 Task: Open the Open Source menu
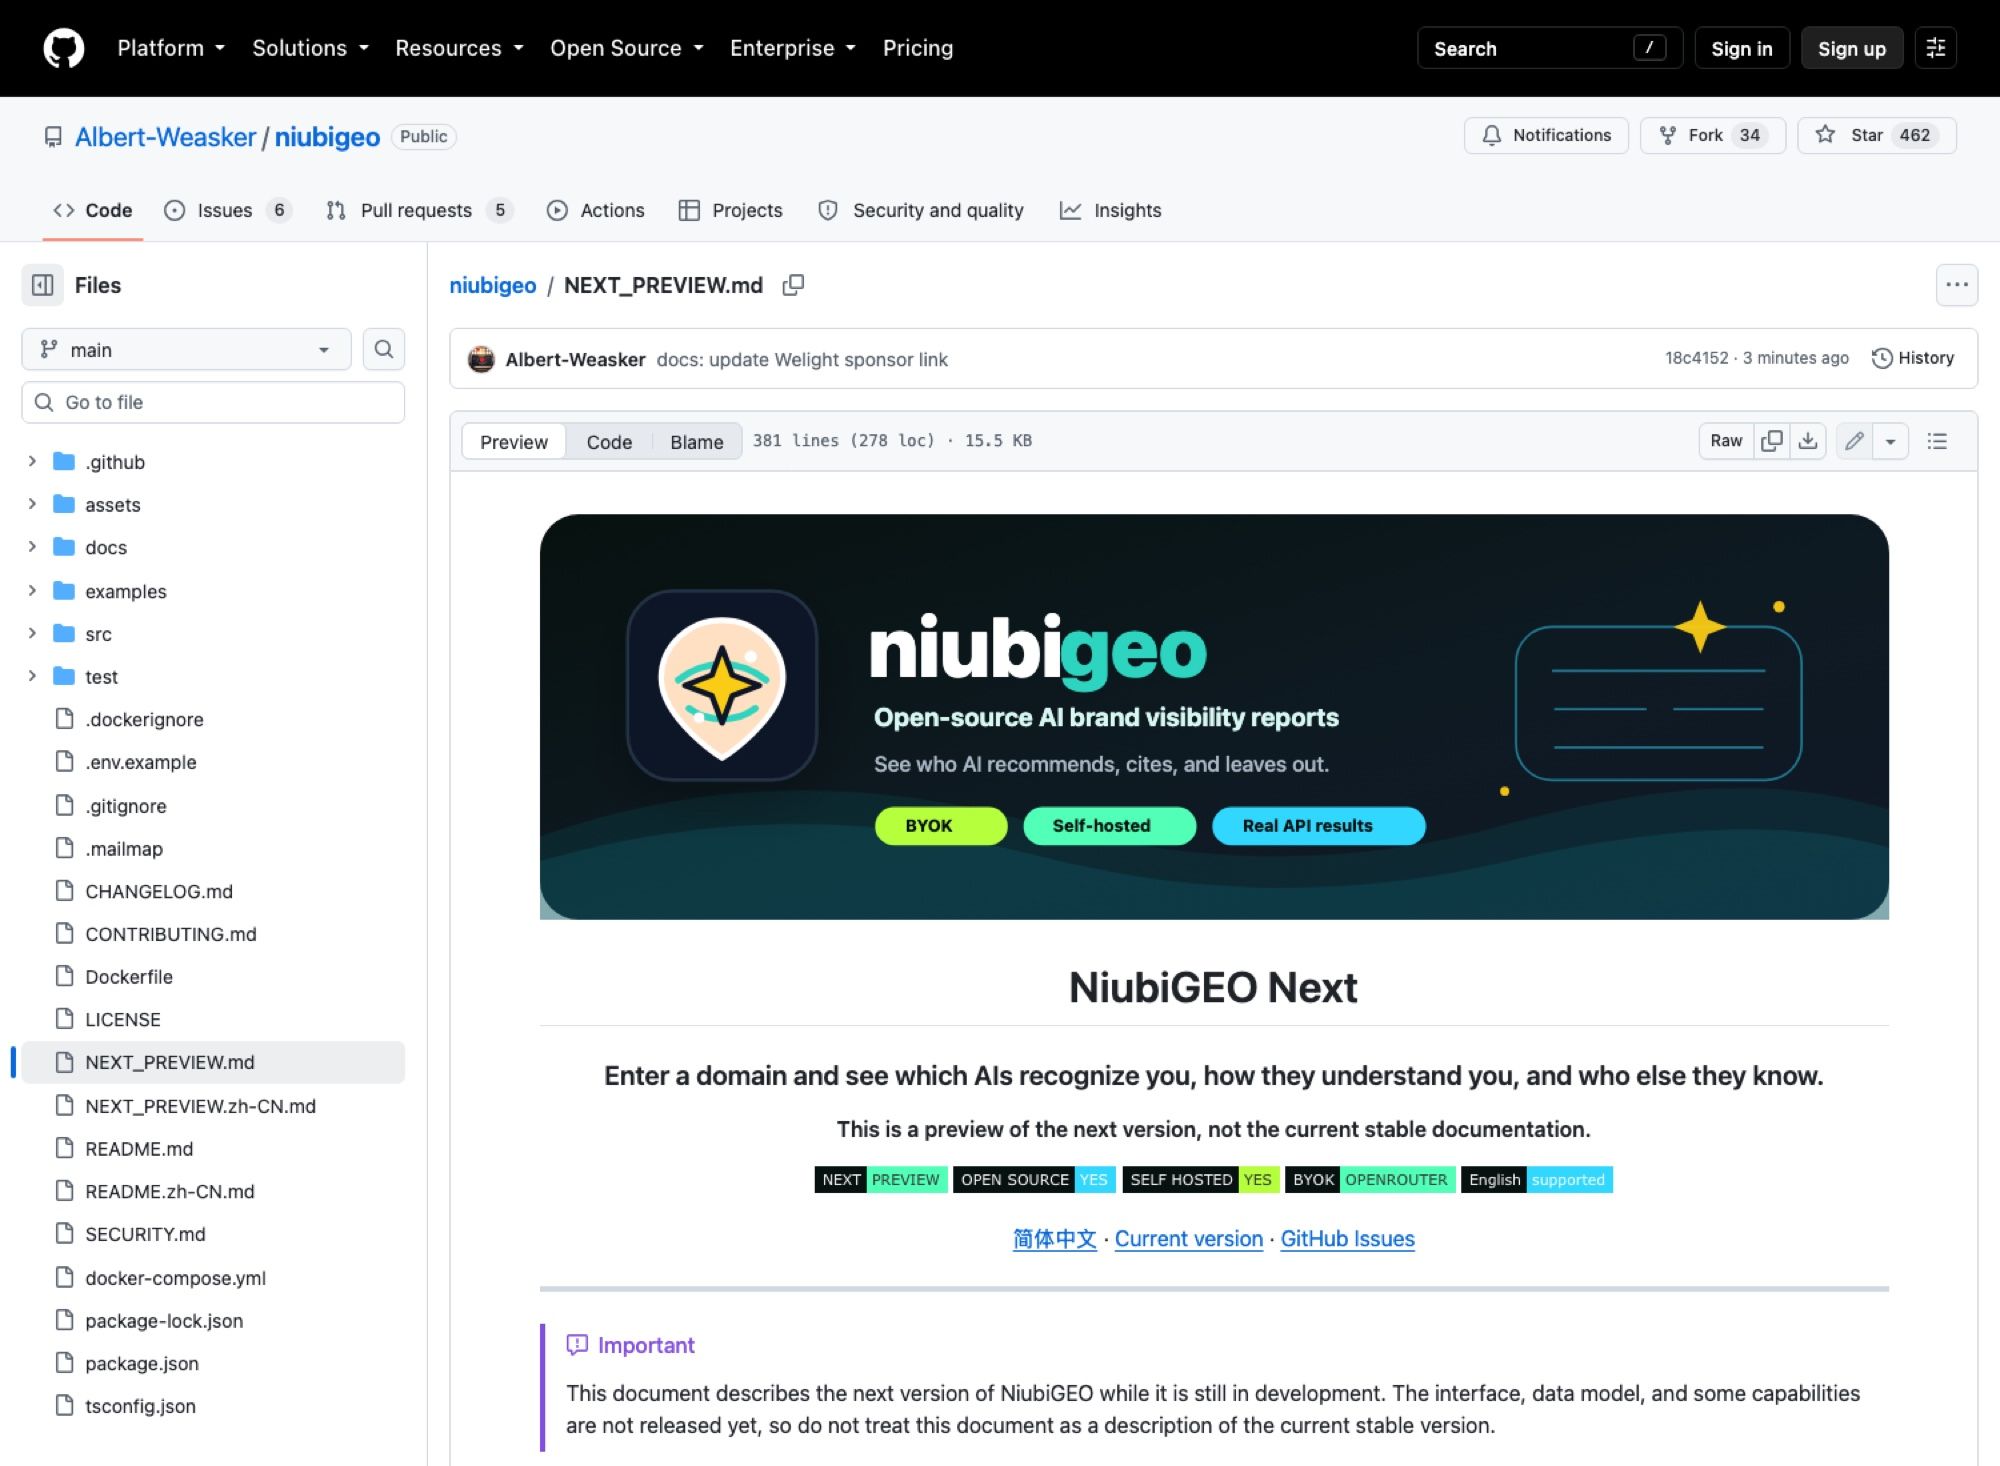pyautogui.click(x=627, y=48)
